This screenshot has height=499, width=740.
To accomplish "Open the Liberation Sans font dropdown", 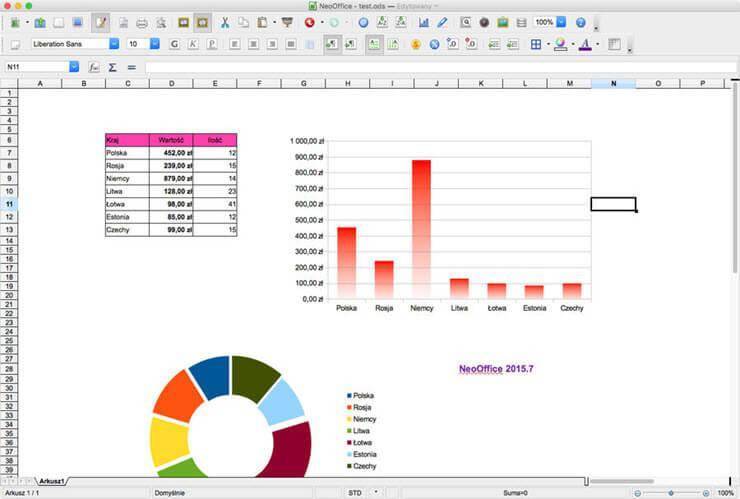I will point(114,44).
